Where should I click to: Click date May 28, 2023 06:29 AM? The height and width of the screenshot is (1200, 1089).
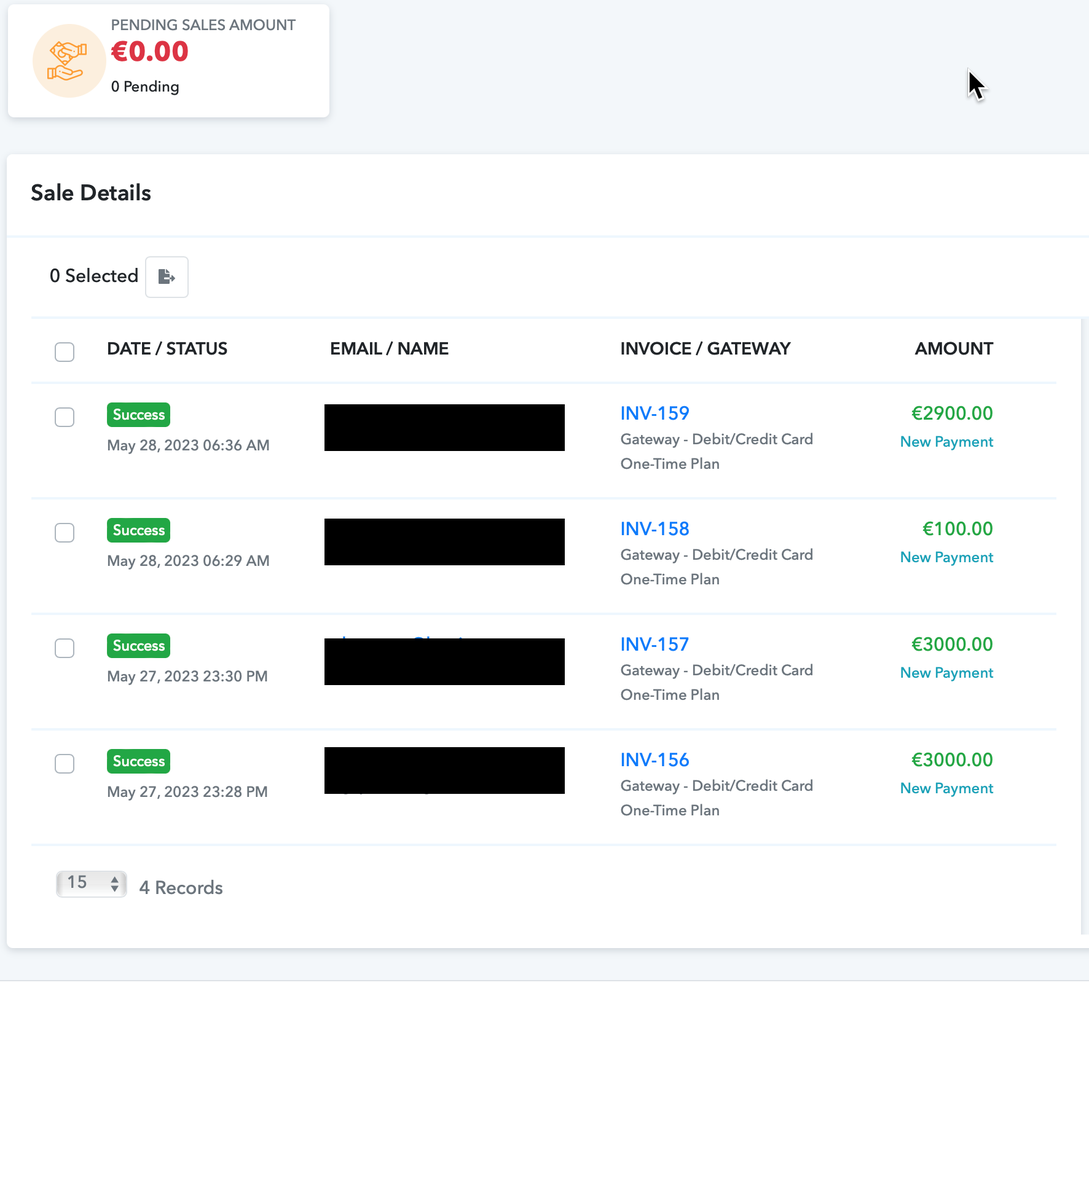188,561
